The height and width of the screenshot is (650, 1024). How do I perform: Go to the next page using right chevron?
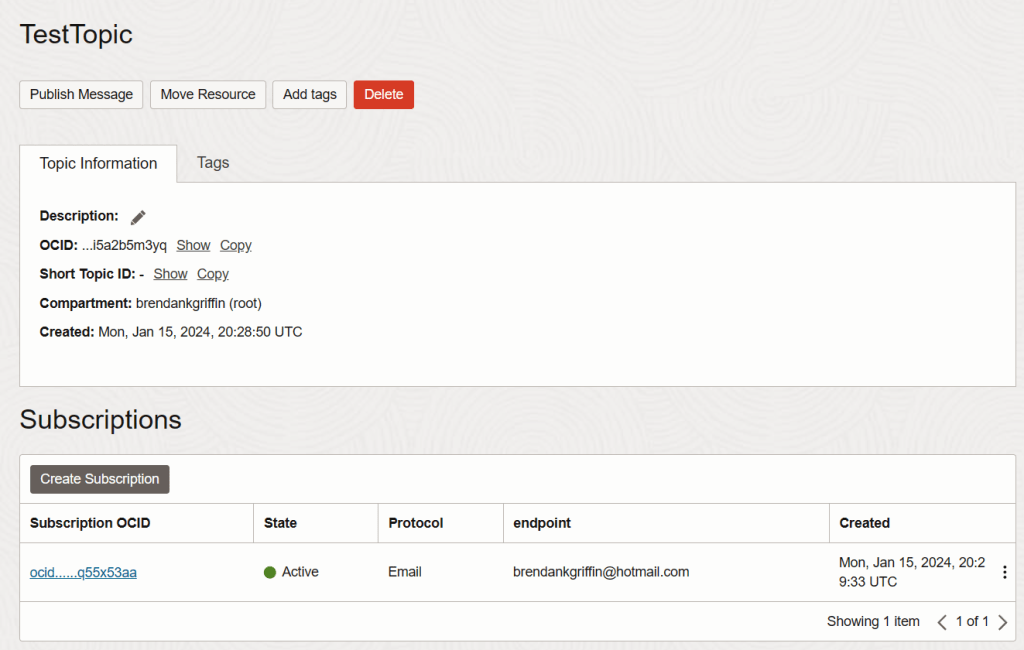[x=1003, y=622]
